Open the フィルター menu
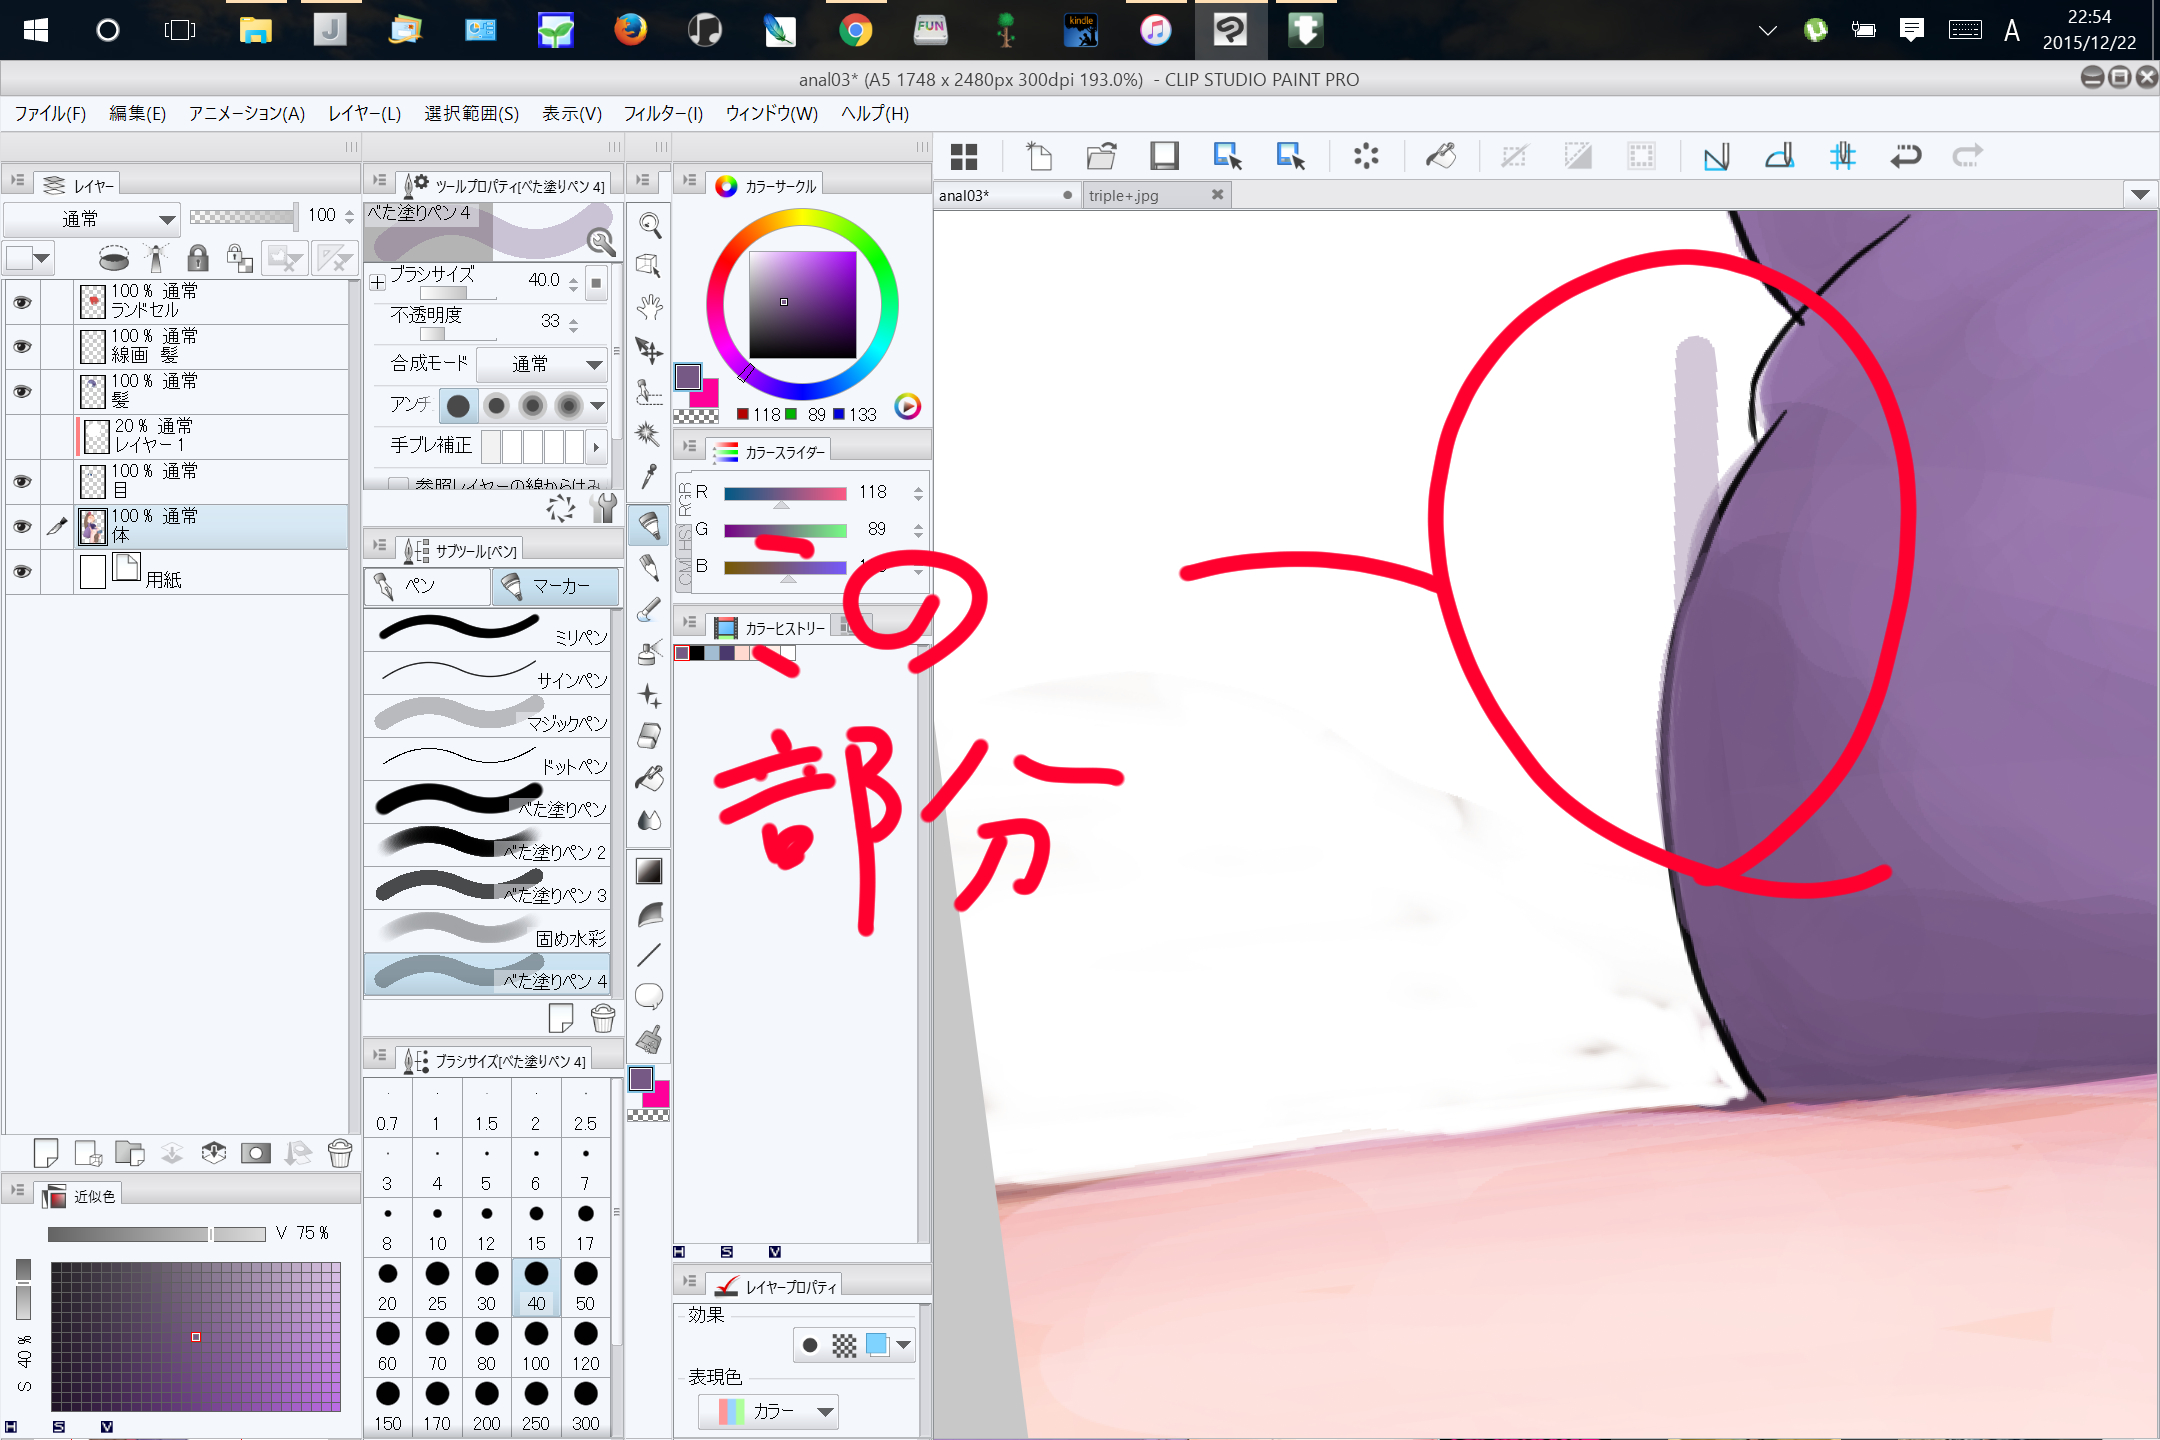Screen dimensions: 2160x1440 (663, 114)
